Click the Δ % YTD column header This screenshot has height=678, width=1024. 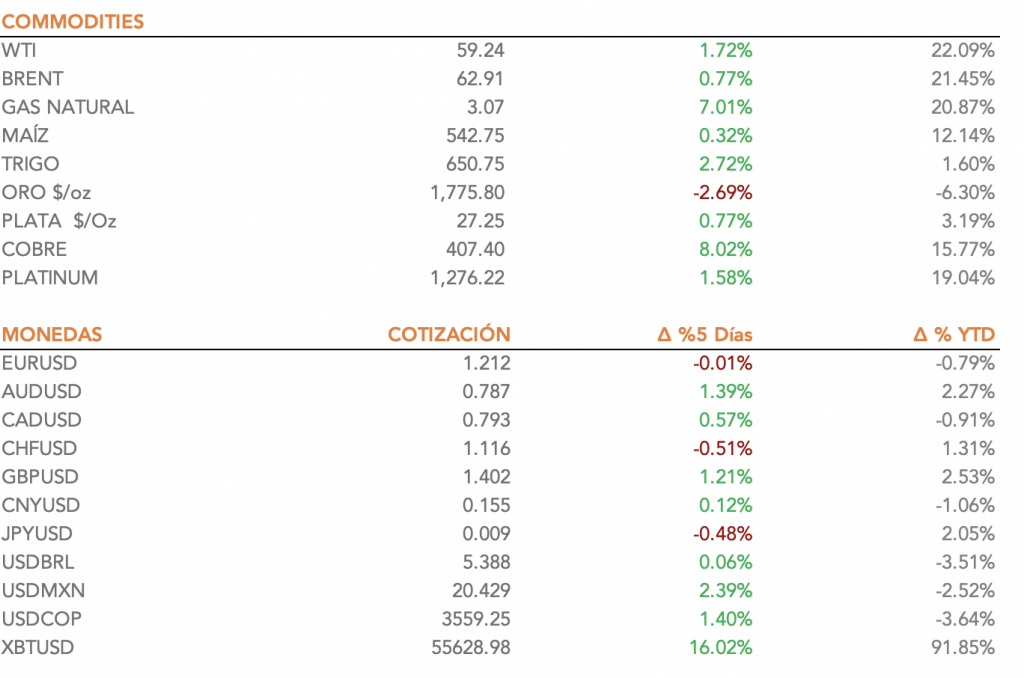coord(954,335)
